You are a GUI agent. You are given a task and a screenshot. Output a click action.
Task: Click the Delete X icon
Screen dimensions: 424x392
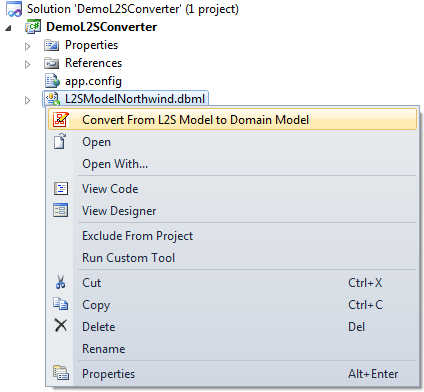61,325
